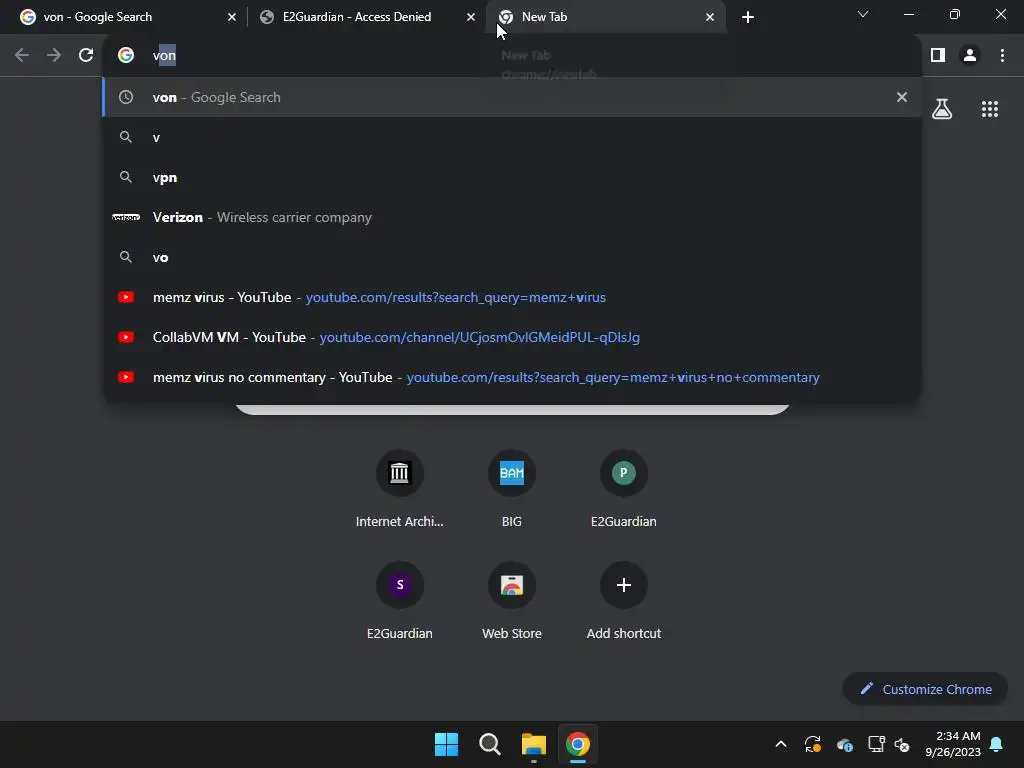The width and height of the screenshot is (1024, 768).
Task: Open the Chrome side panel
Action: tap(938, 56)
